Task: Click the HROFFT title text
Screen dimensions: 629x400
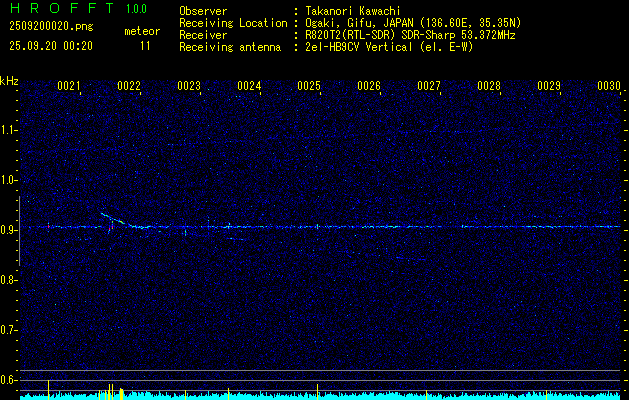Action: point(63,8)
